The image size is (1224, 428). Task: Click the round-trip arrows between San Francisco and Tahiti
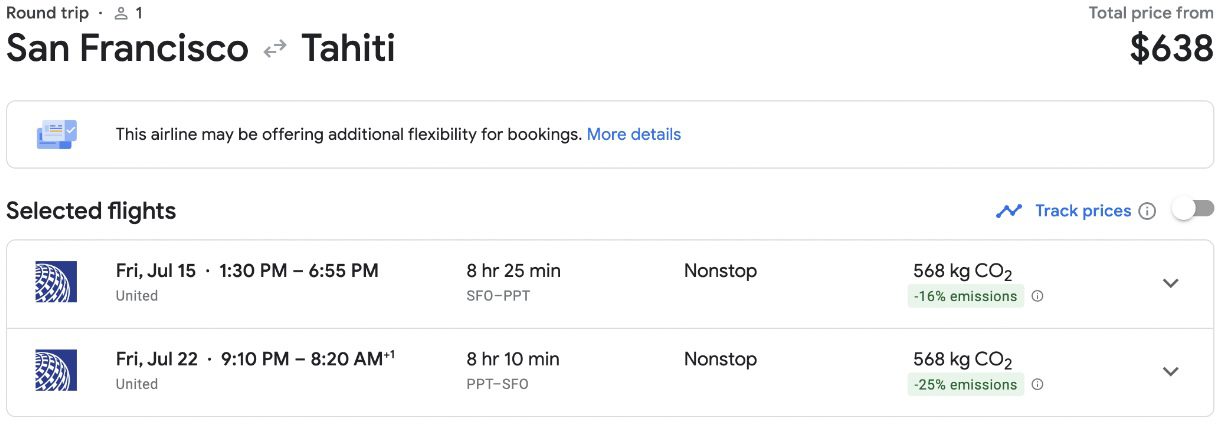click(x=275, y=49)
